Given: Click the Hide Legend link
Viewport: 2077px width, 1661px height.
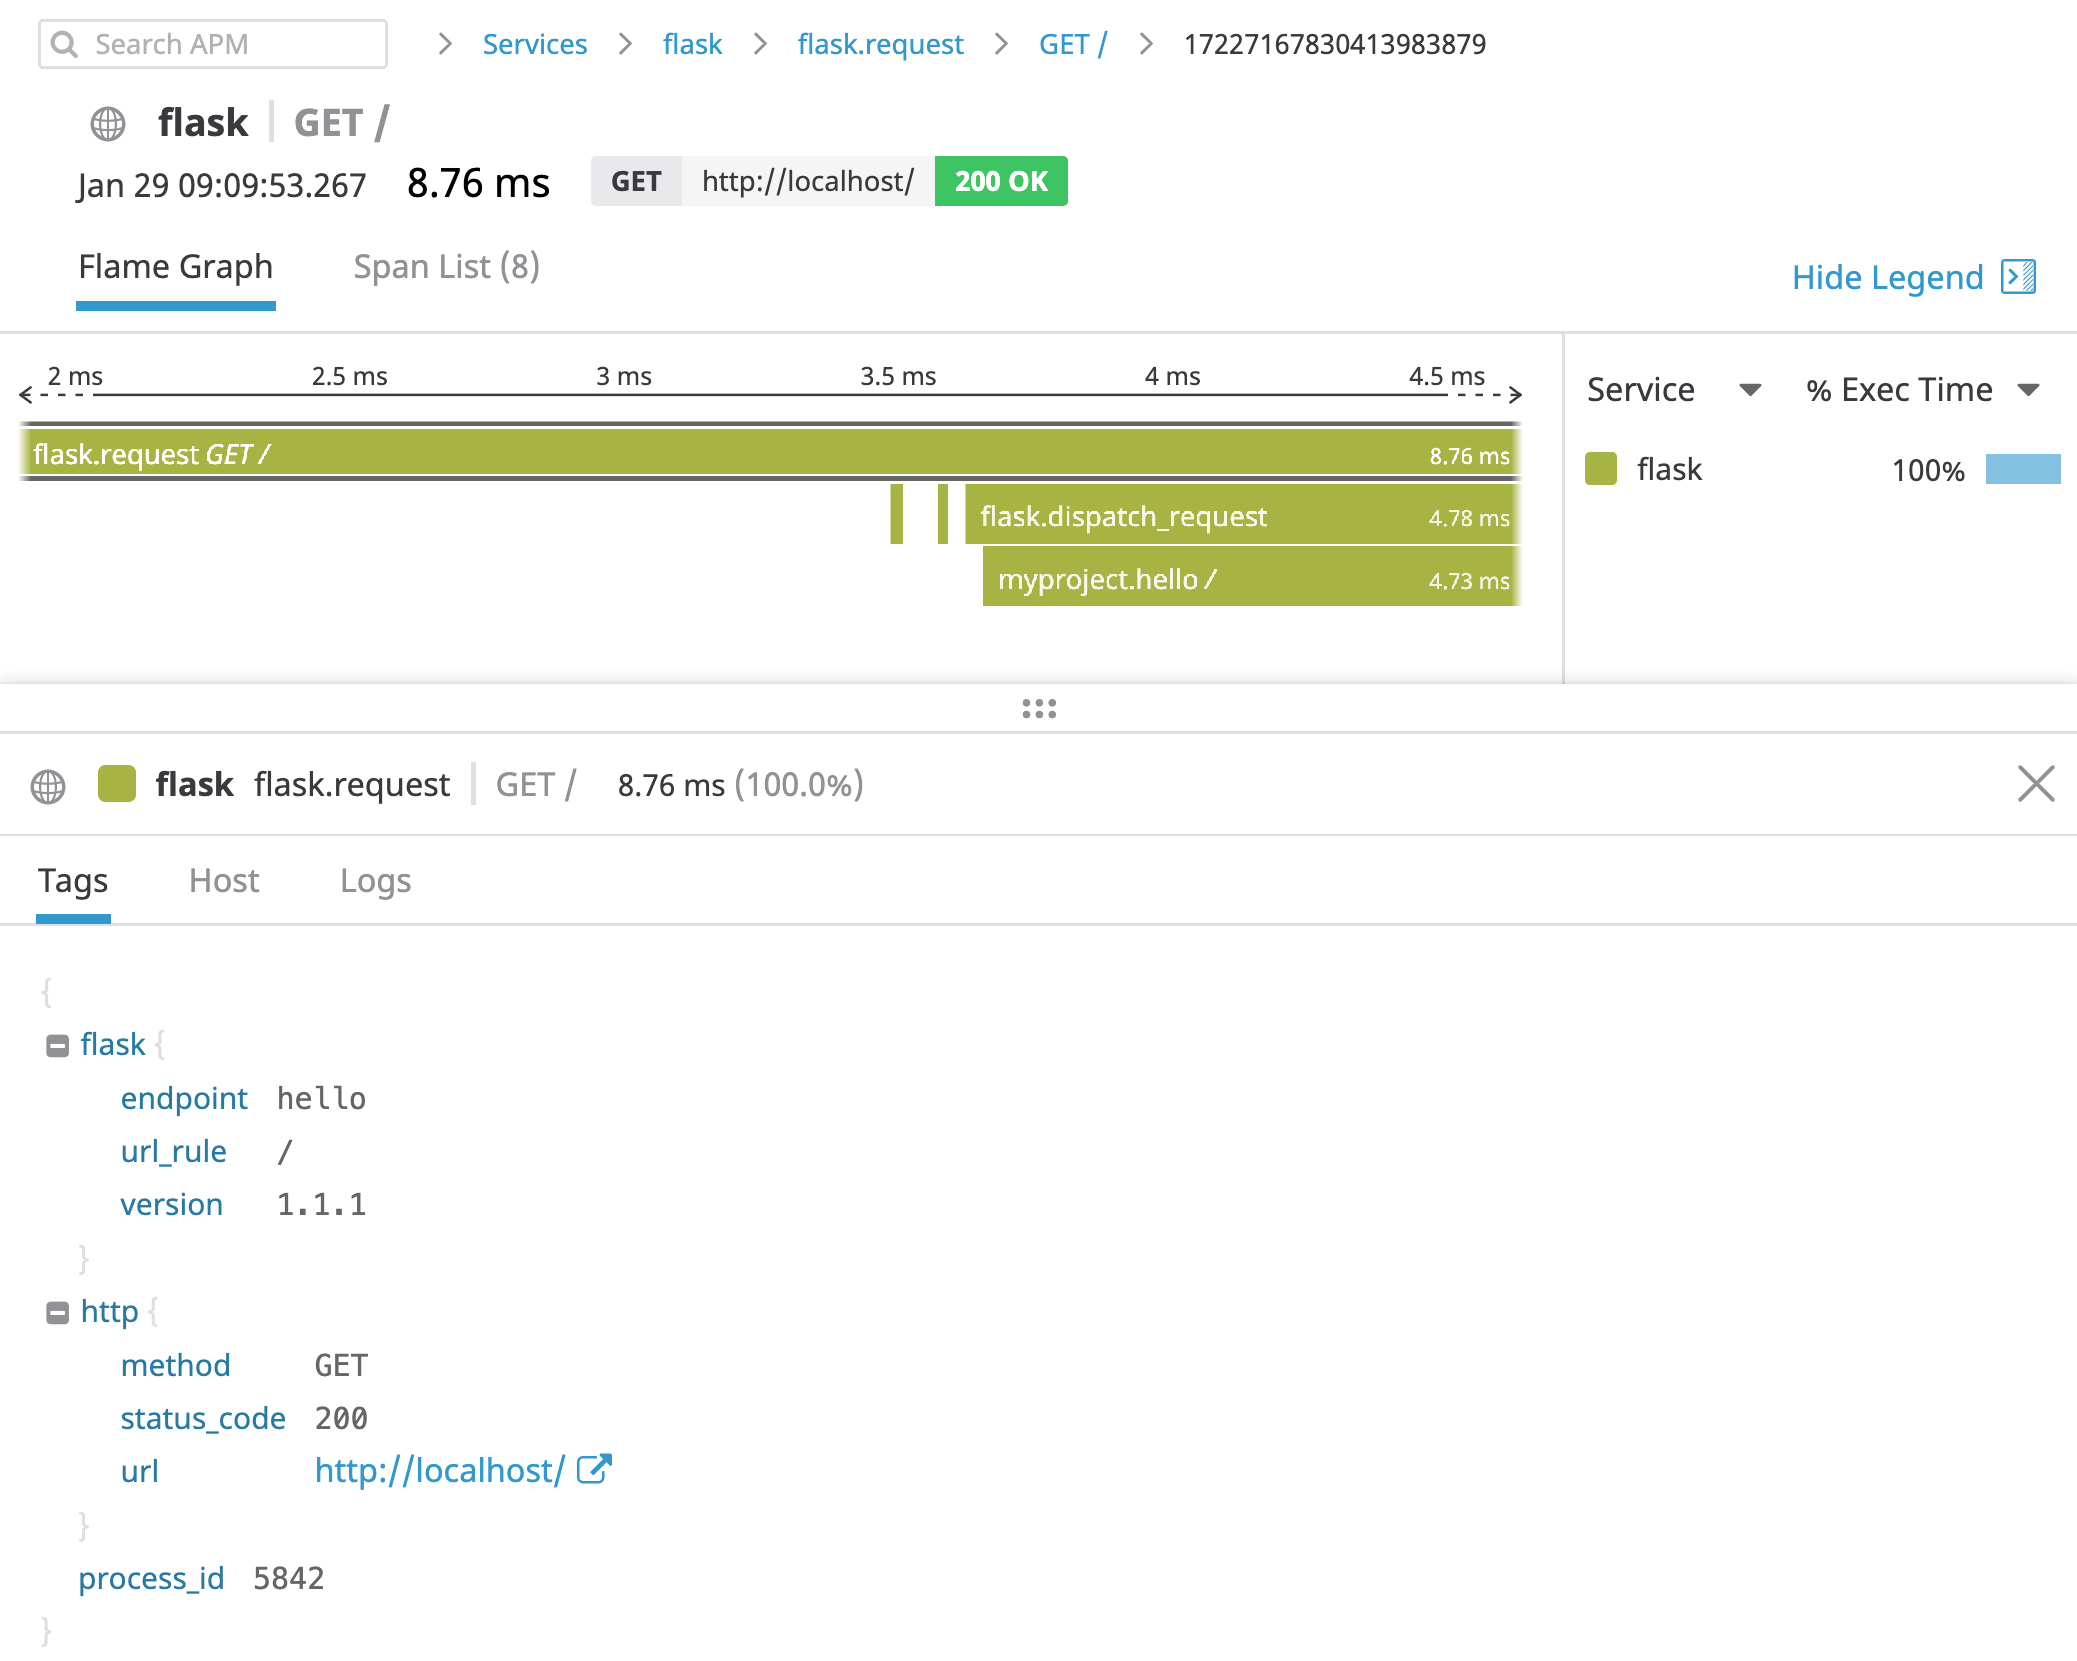Looking at the screenshot, I should click(1887, 277).
